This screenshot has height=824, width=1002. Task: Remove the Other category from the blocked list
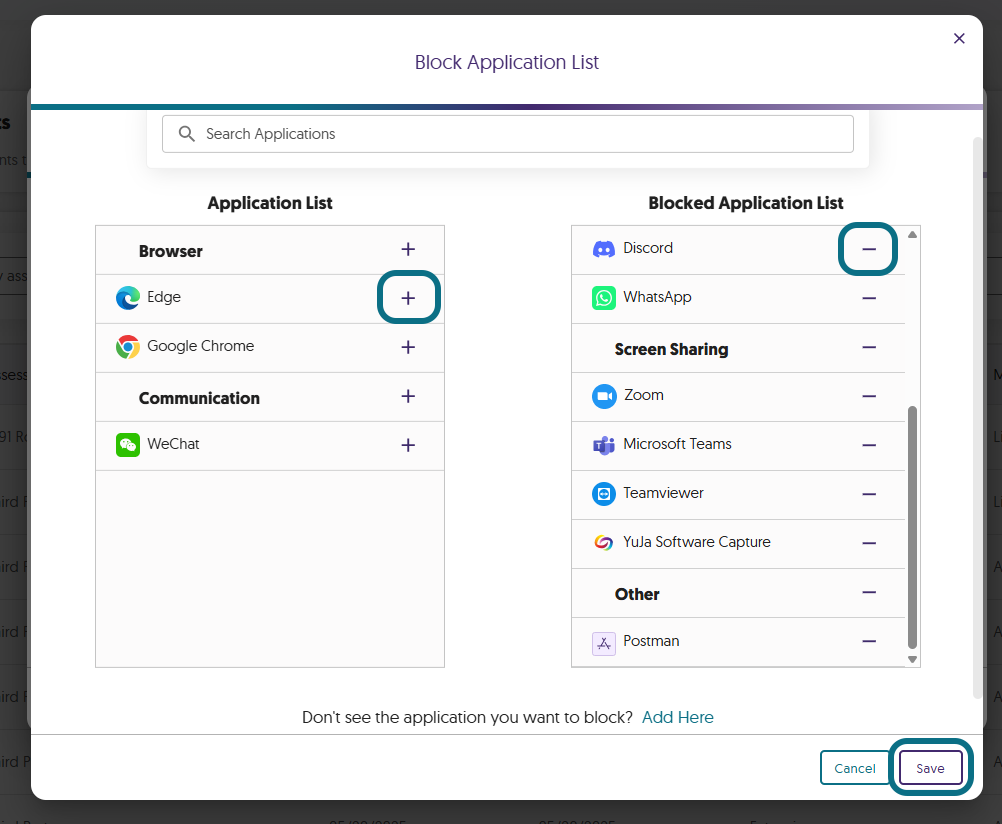(868, 592)
